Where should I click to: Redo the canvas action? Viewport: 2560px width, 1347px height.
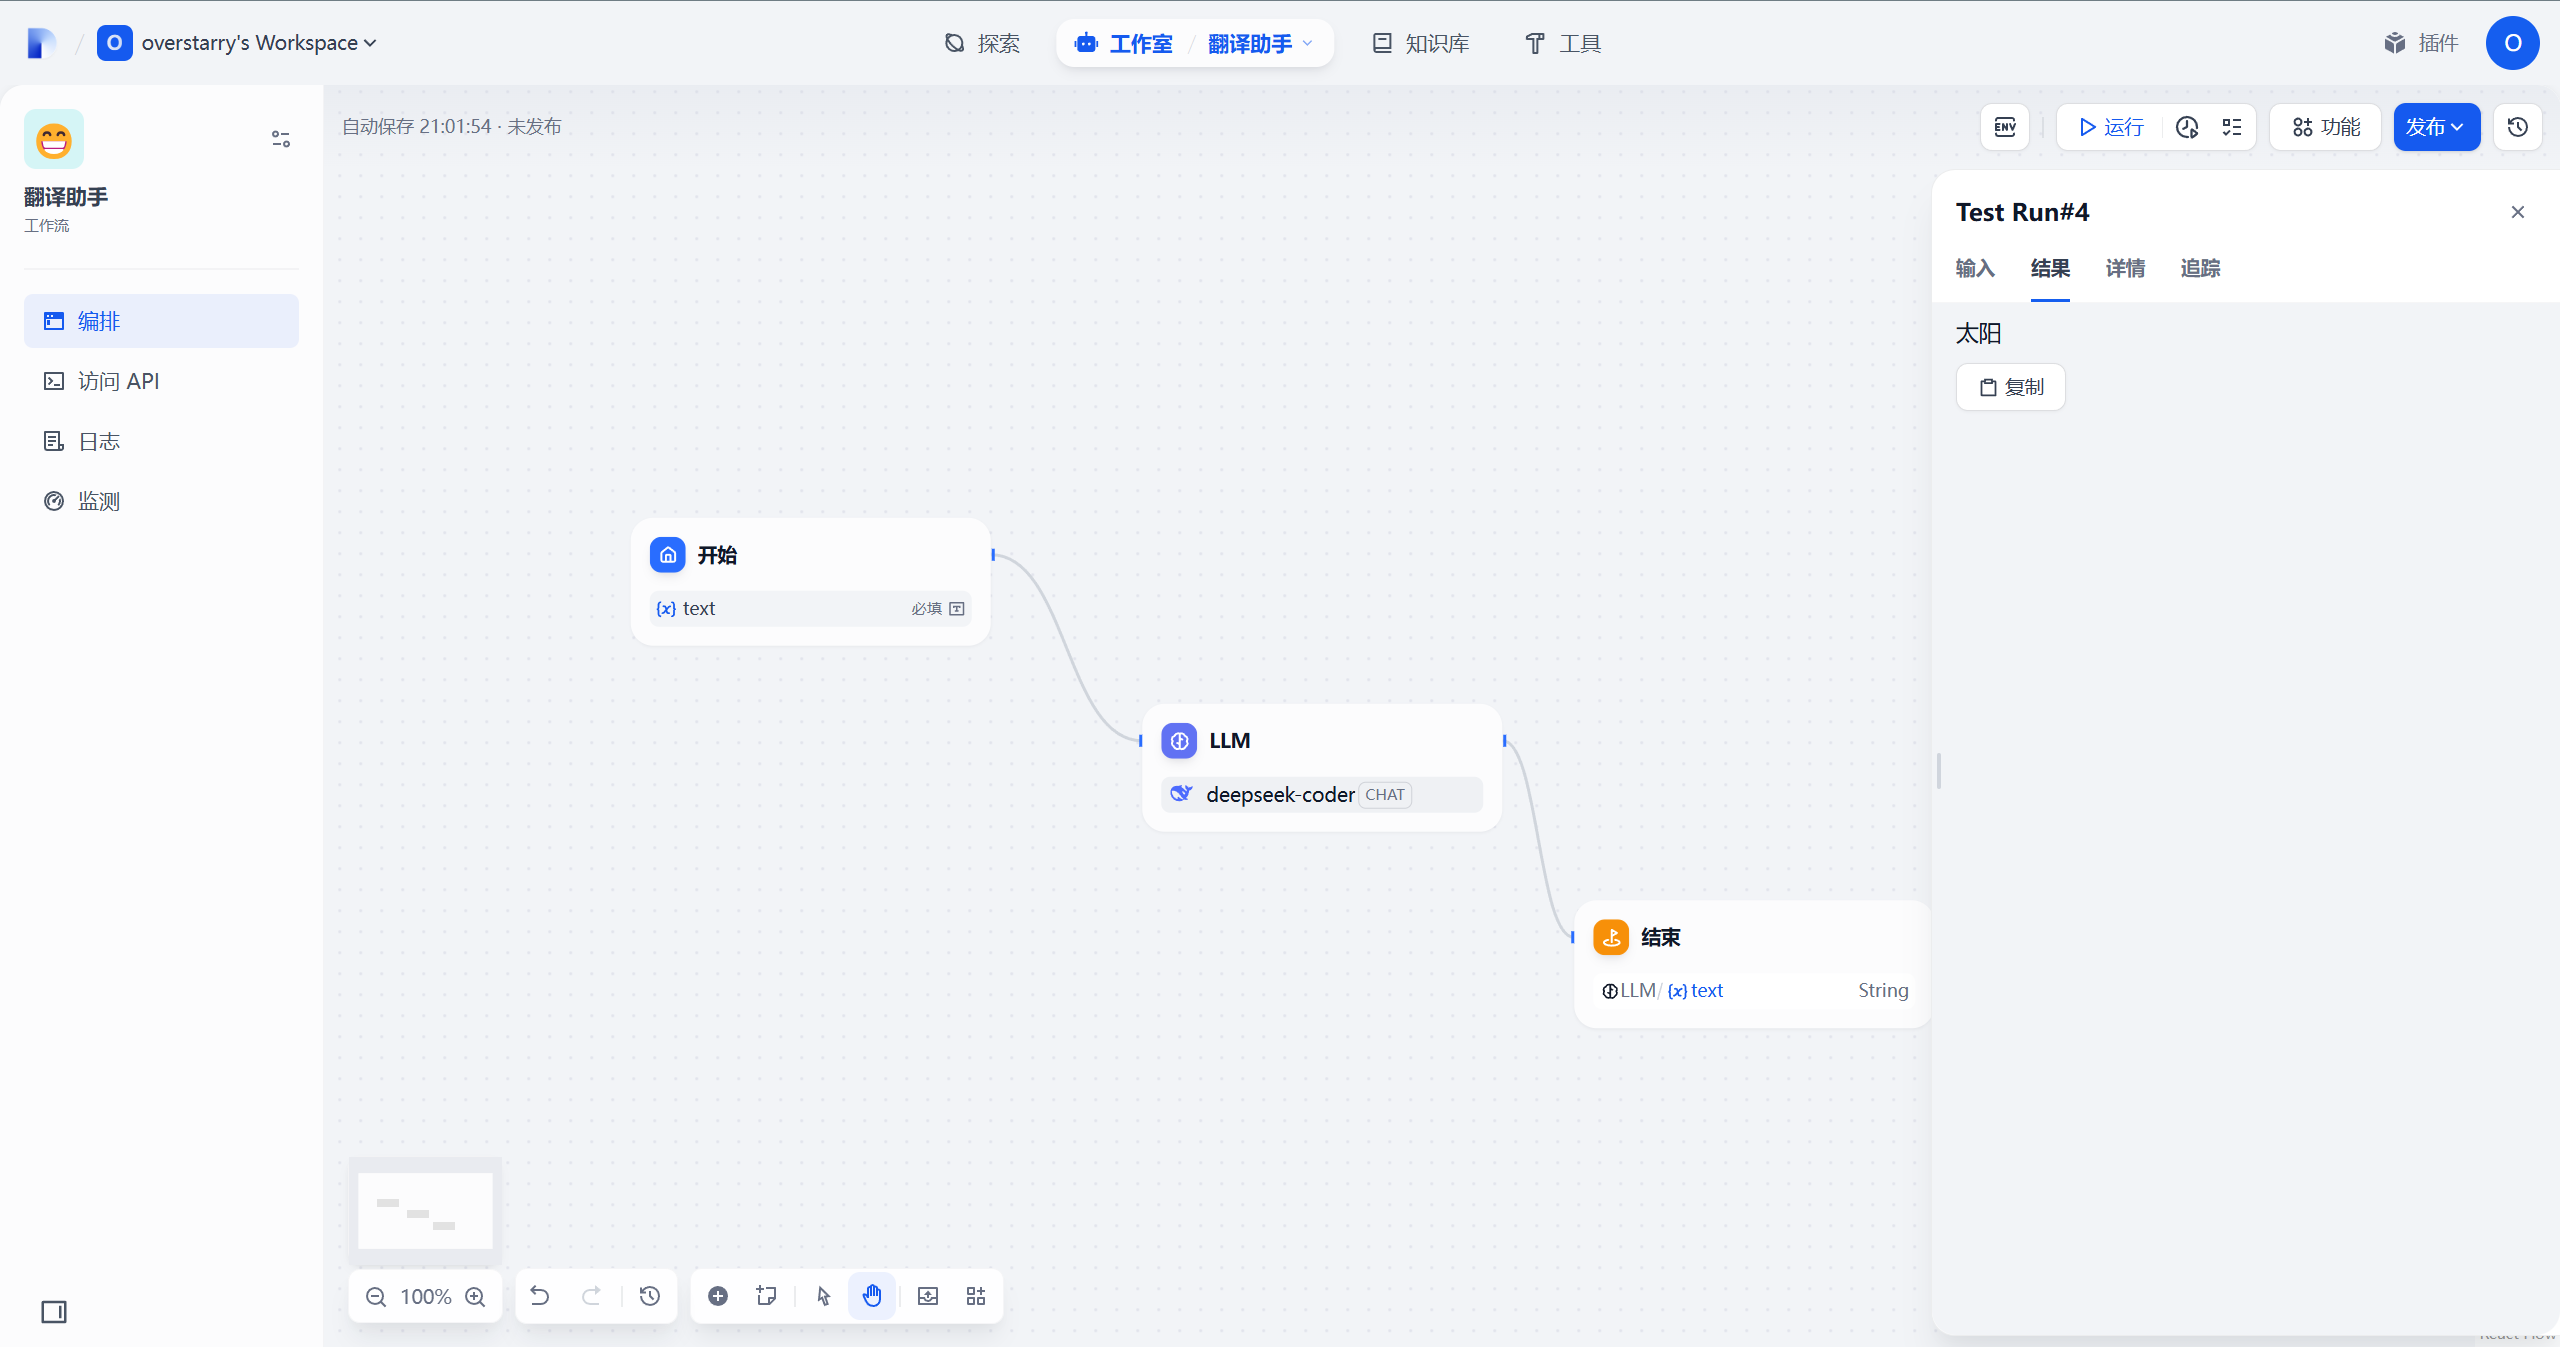click(x=591, y=1297)
